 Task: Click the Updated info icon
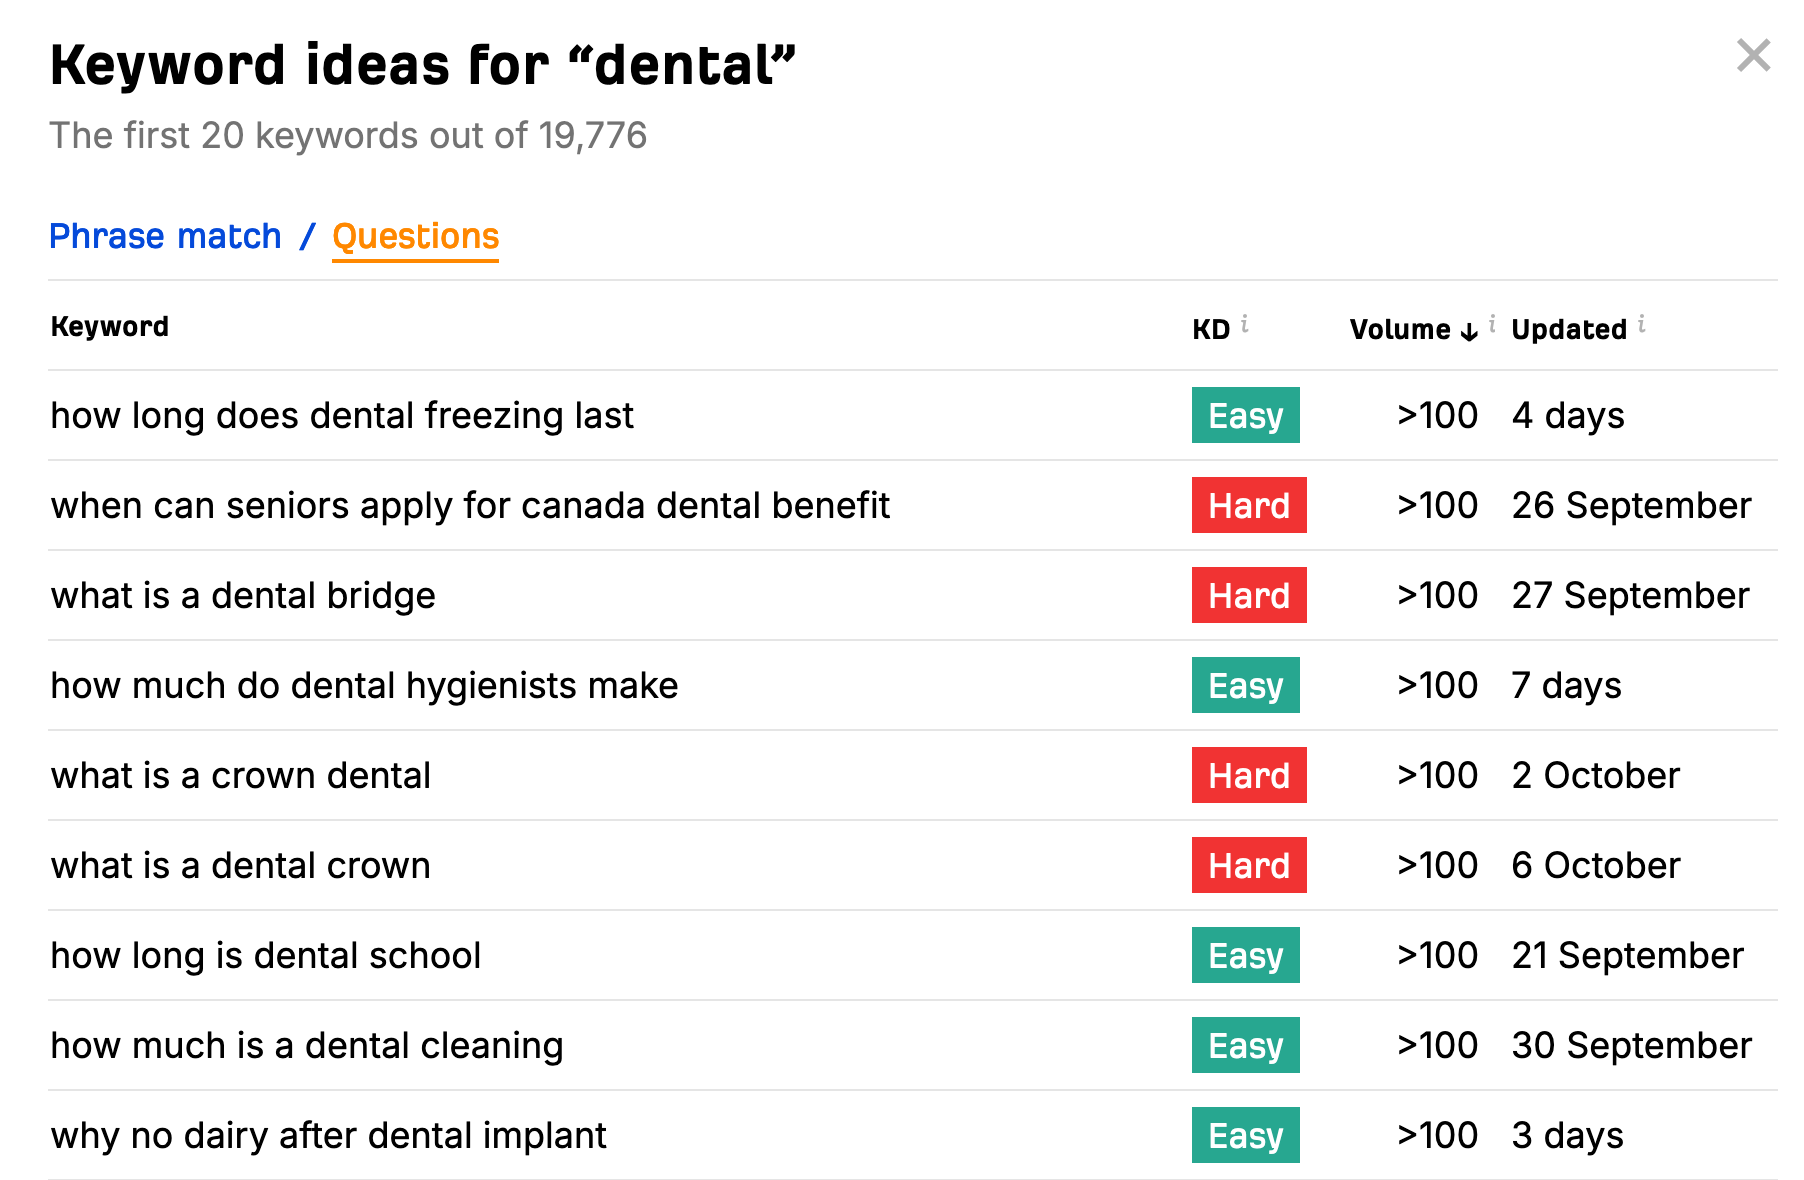pos(1642,324)
